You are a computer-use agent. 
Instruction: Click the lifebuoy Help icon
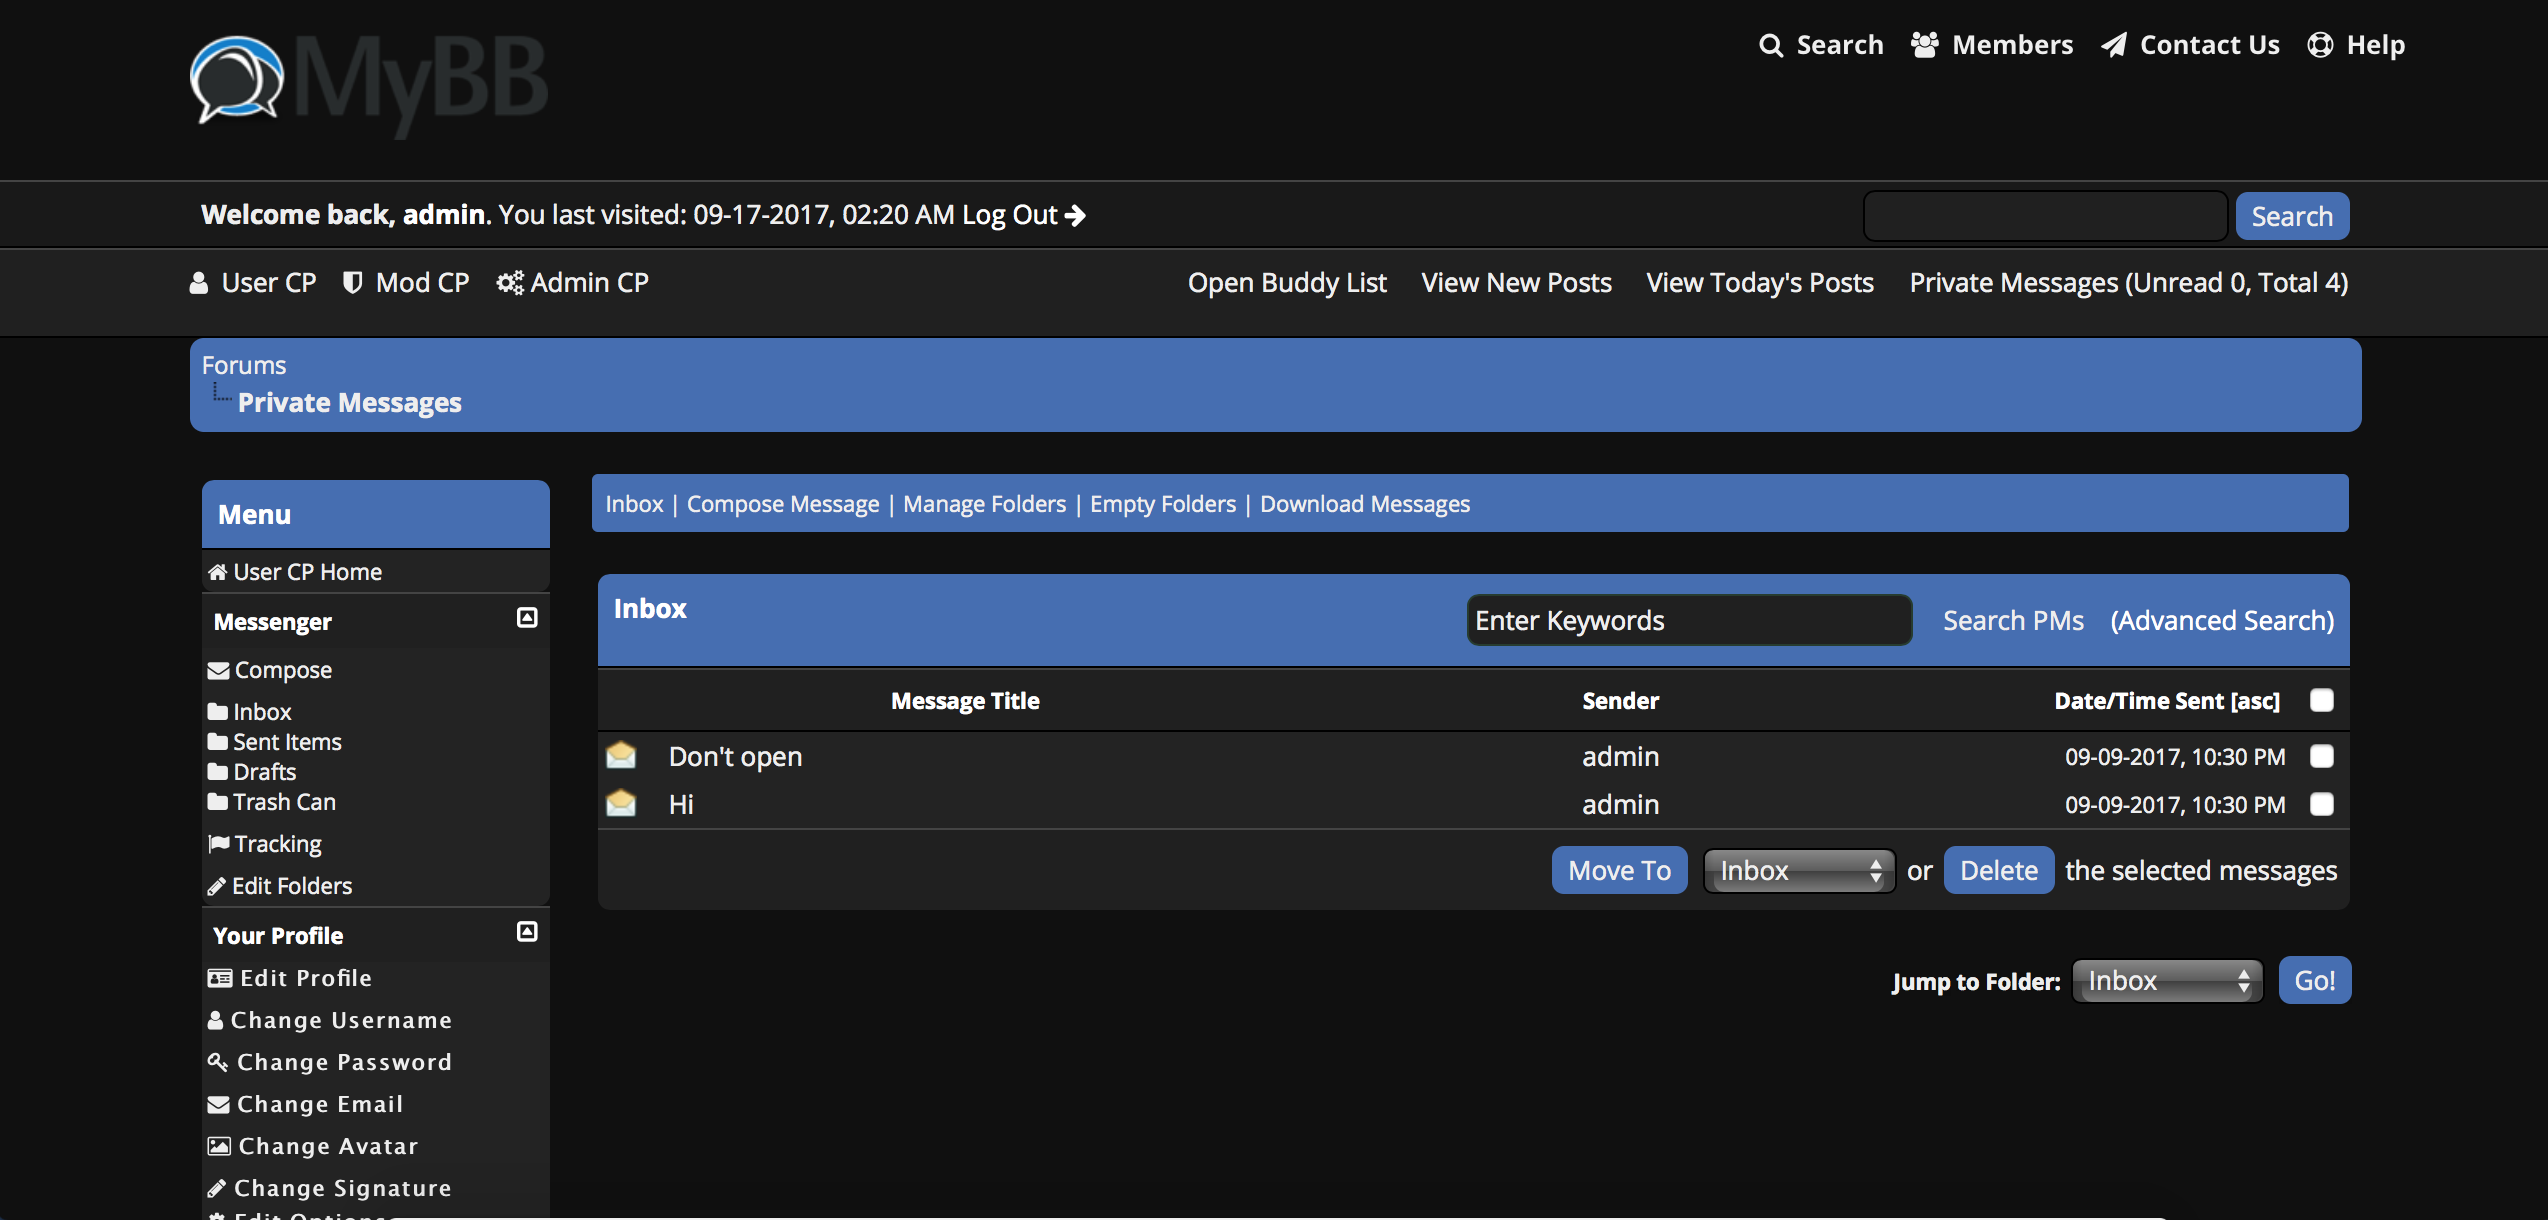2320,45
